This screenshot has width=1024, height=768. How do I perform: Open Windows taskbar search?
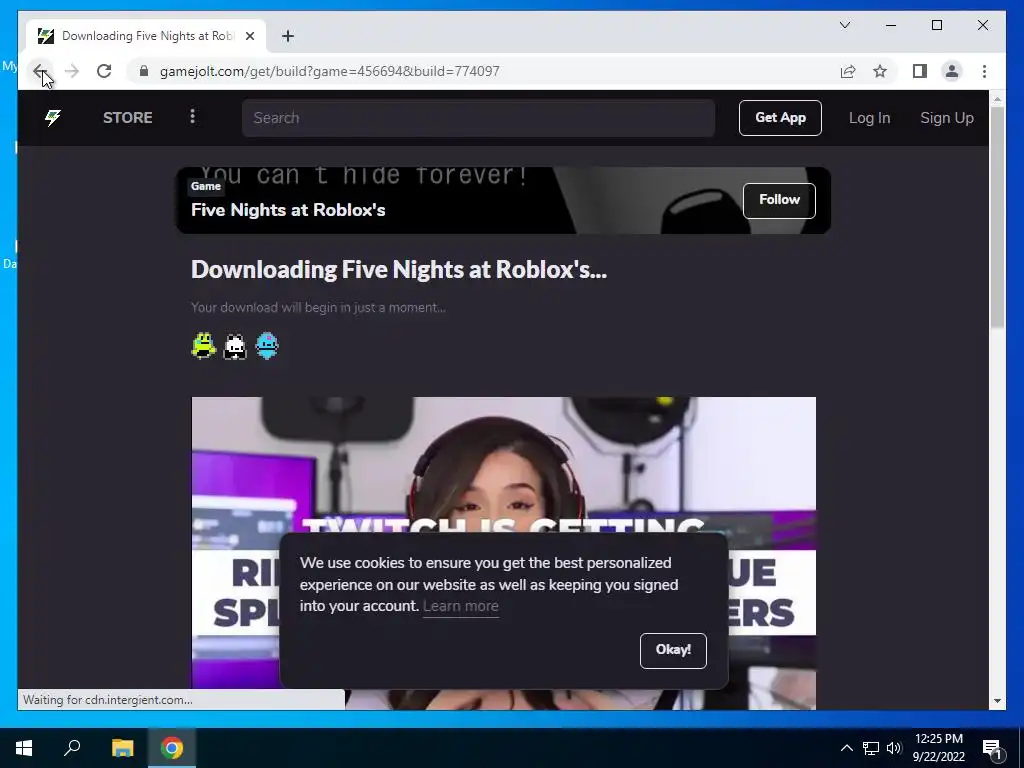click(x=72, y=748)
